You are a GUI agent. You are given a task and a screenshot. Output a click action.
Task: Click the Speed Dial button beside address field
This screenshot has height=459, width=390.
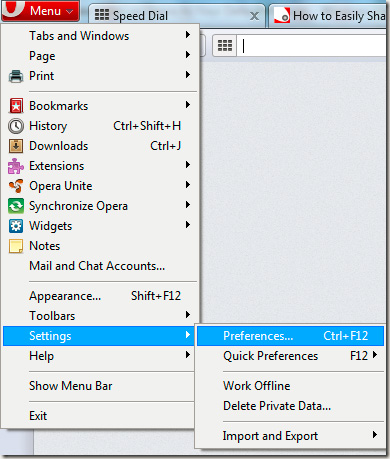tap(225, 45)
